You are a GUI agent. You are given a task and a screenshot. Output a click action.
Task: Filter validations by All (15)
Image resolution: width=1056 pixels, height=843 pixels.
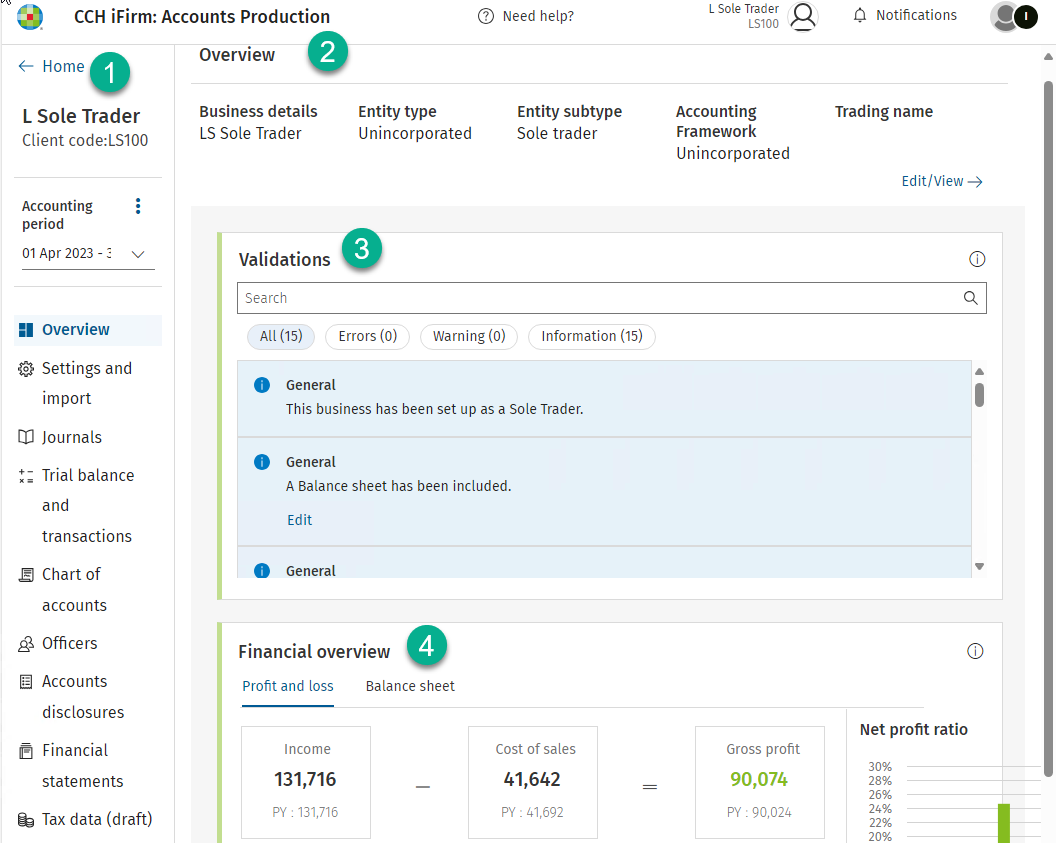[281, 336]
